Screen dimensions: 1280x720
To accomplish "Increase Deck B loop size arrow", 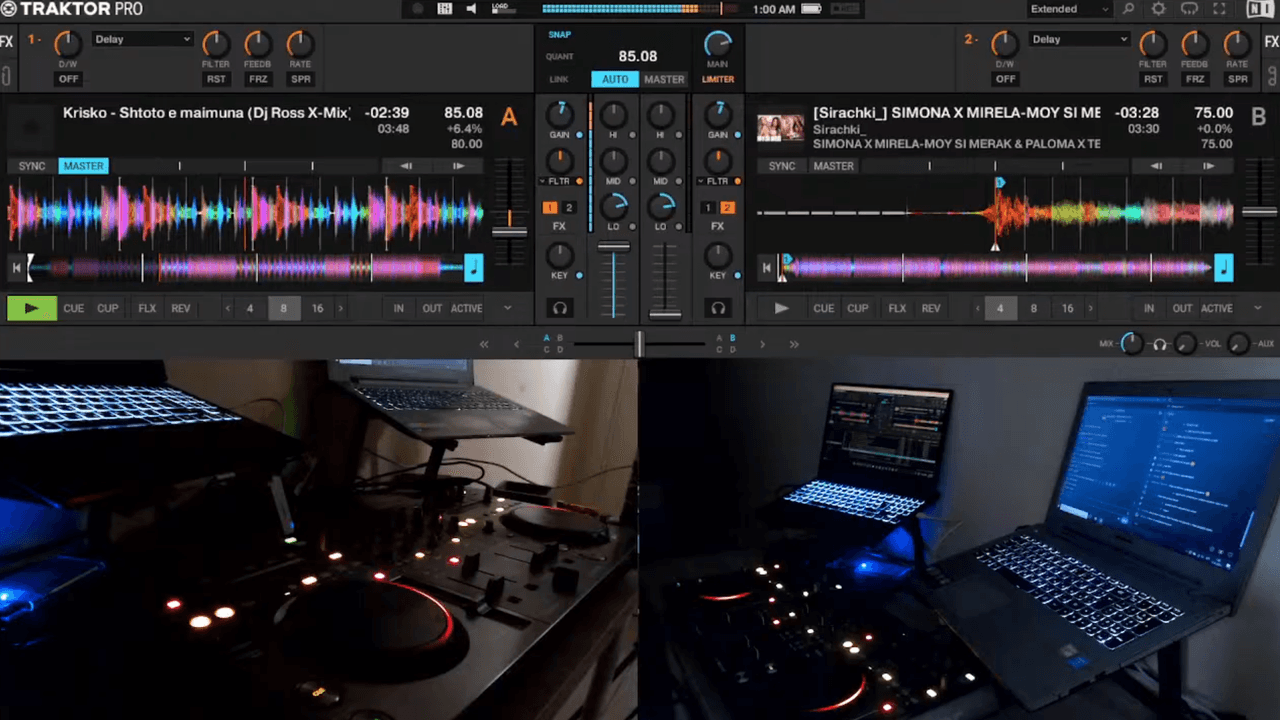I will 1090,308.
